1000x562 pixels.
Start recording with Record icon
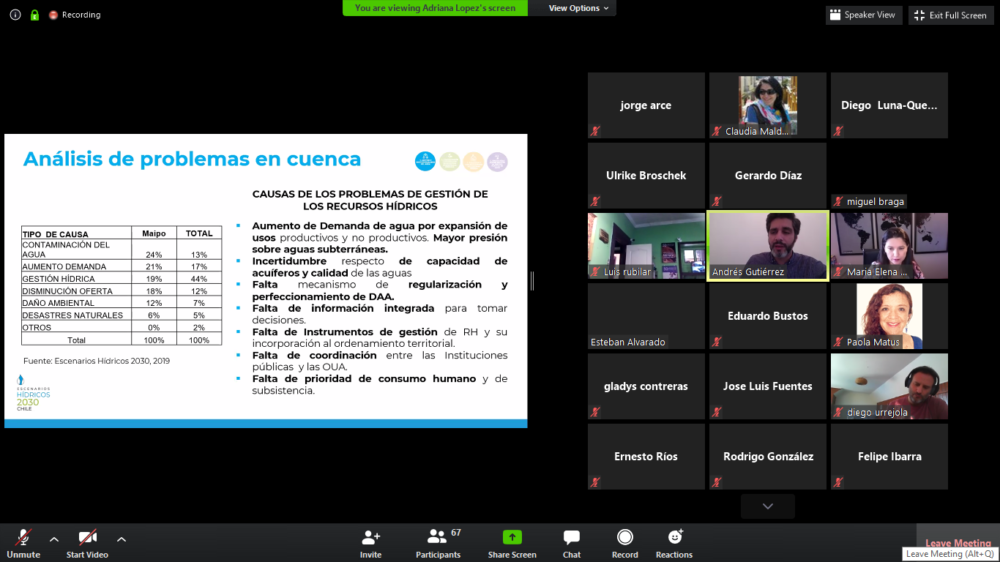click(x=625, y=539)
